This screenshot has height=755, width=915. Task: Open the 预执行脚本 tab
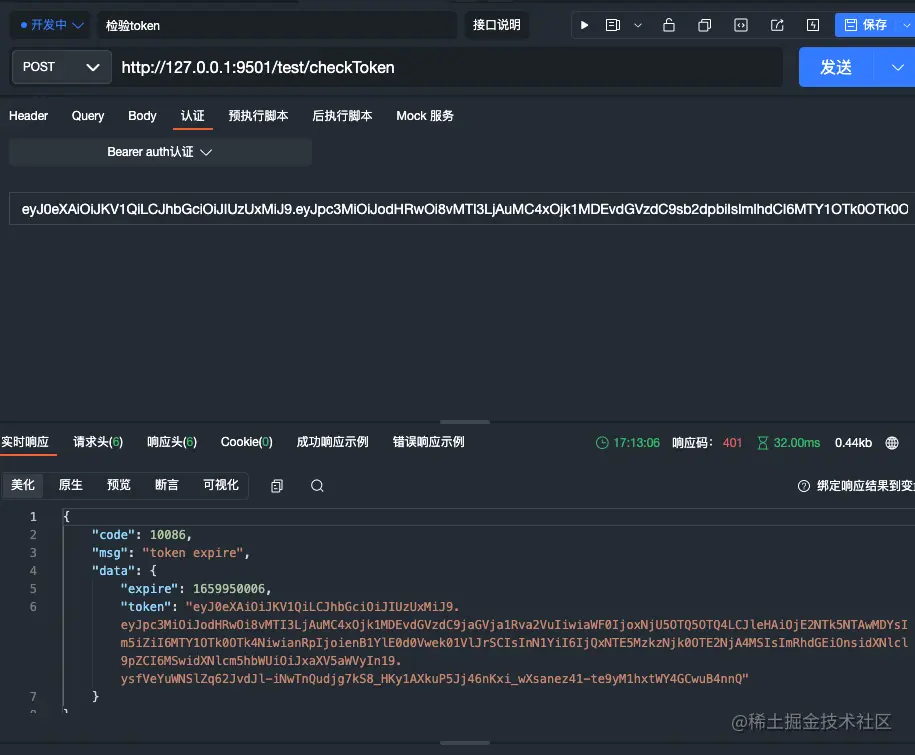click(x=258, y=116)
